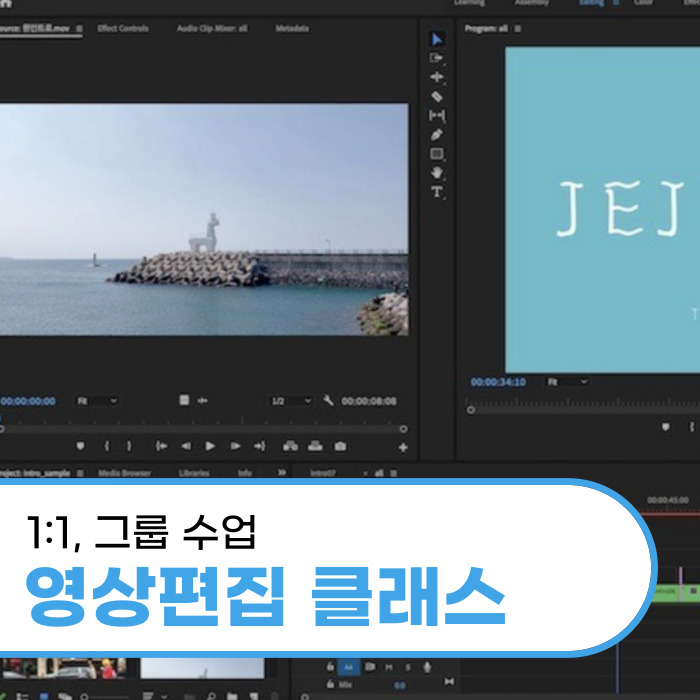Click Program timecode 00:00:34:10
Viewport: 700px width, 700px height.
(498, 382)
